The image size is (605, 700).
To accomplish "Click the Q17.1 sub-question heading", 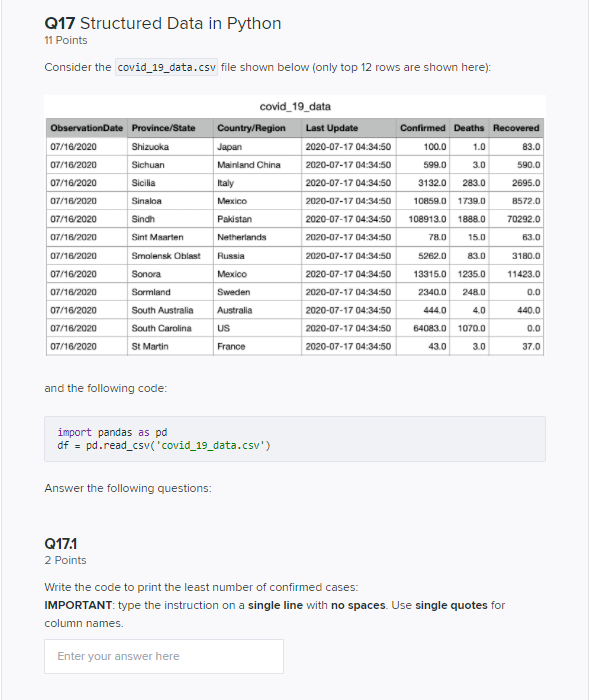I will click(61, 544).
